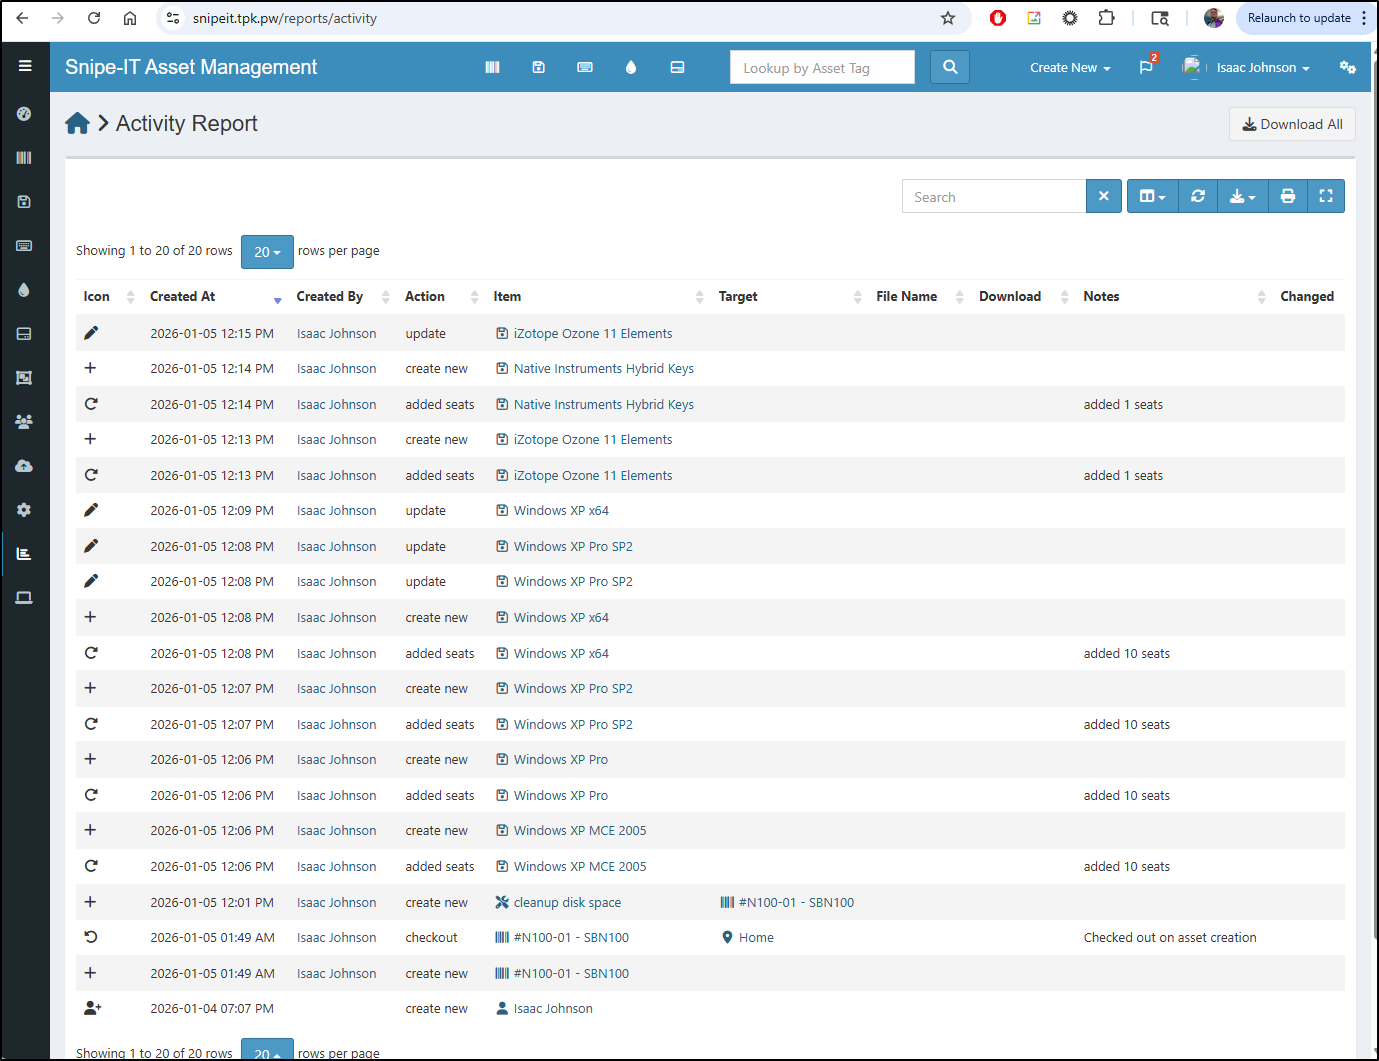Open the Create New menu
The height and width of the screenshot is (1061, 1379).
1070,68
